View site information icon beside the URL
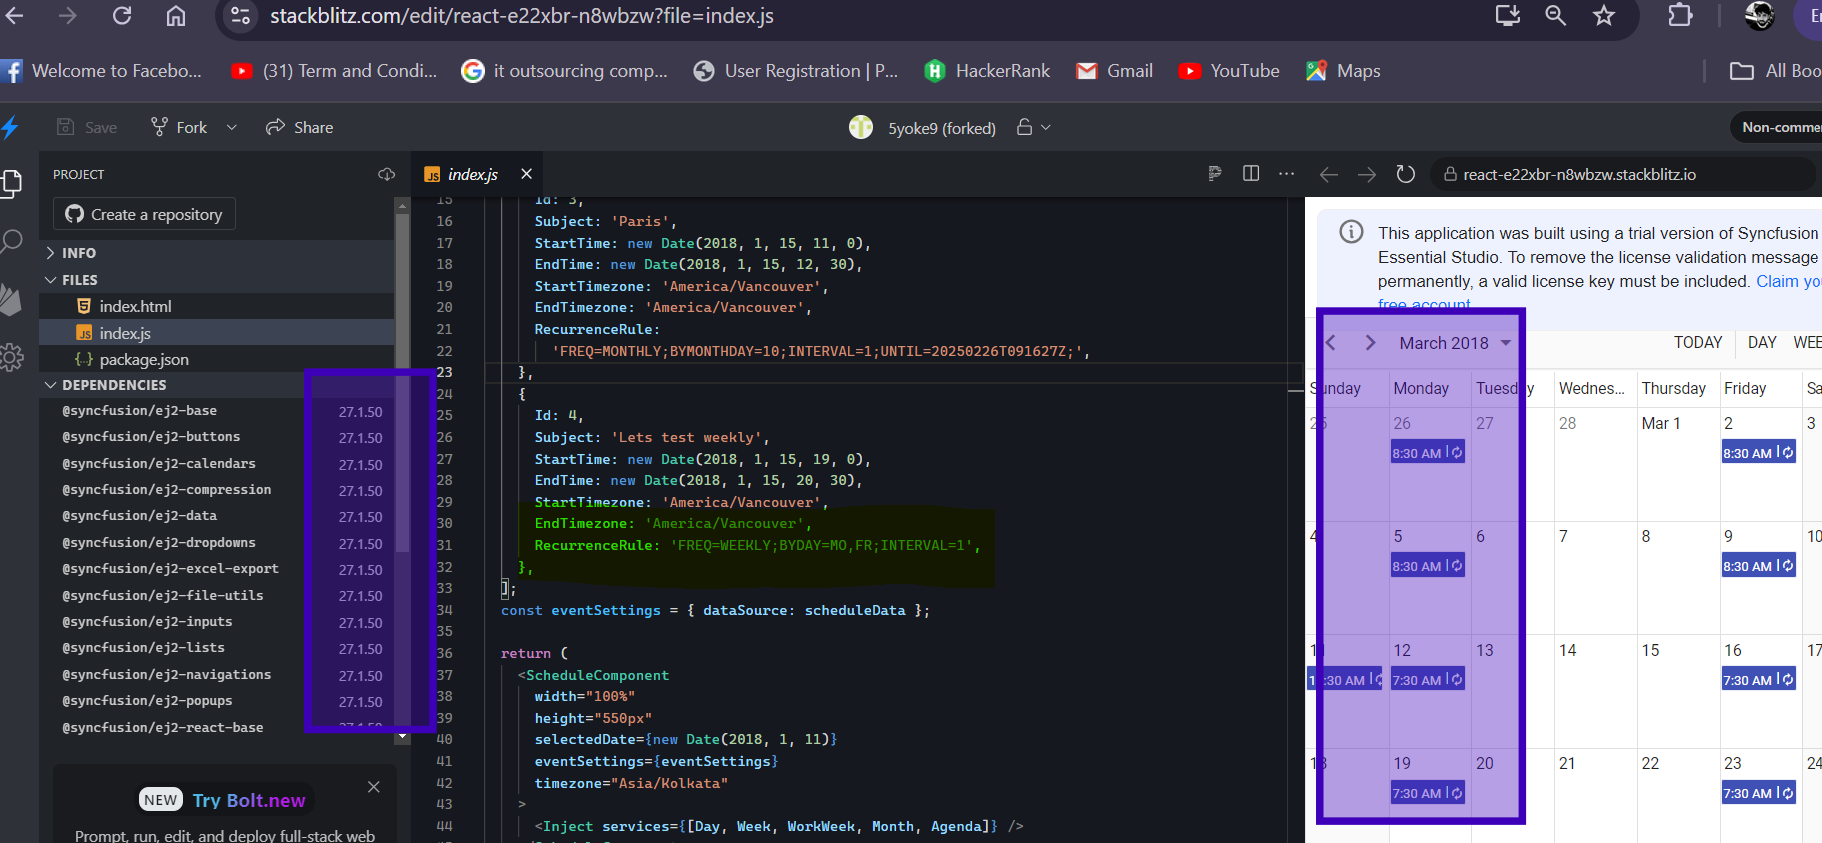 tap(240, 16)
